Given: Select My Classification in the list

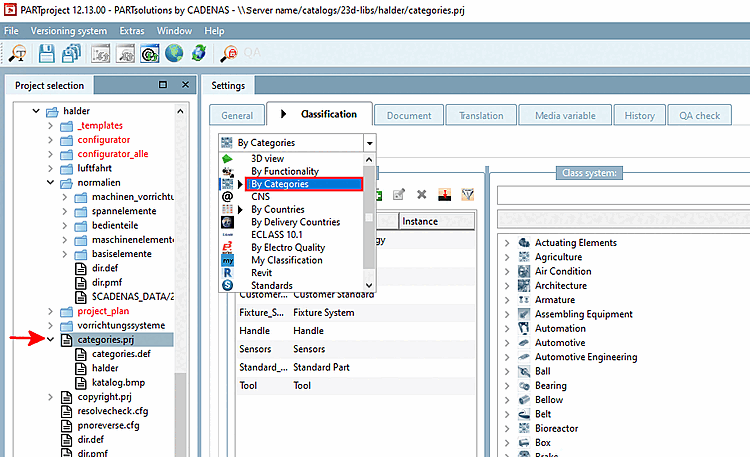Looking at the screenshot, I should click(287, 260).
